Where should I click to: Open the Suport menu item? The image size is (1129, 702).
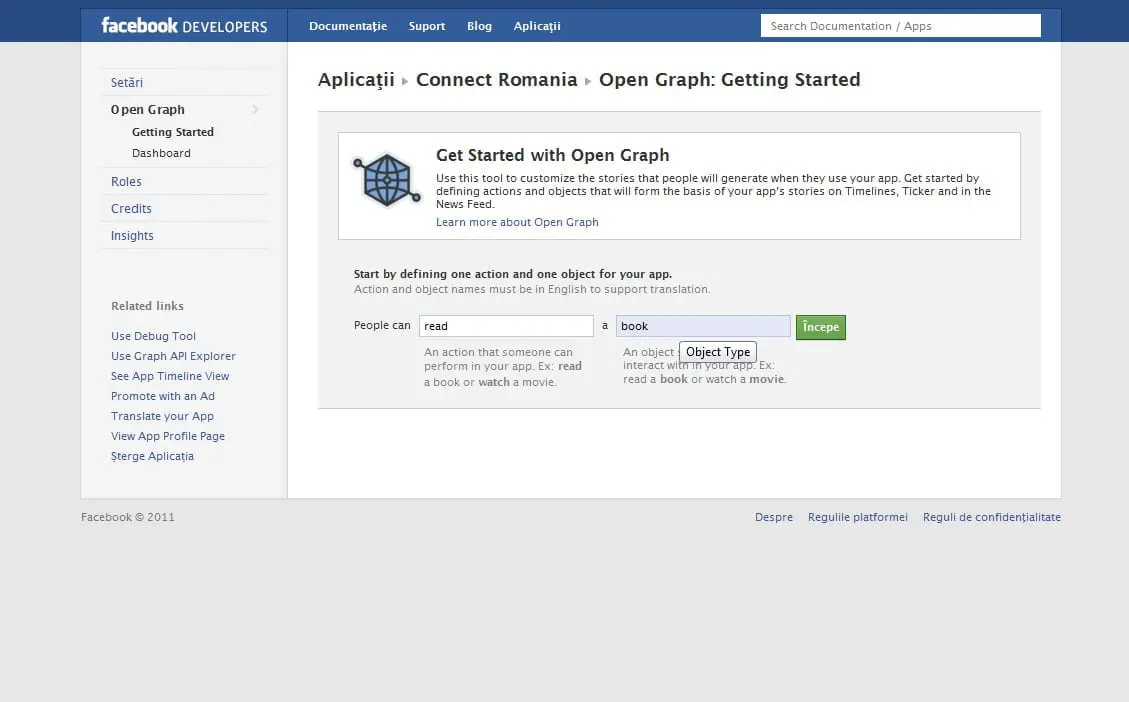click(427, 26)
